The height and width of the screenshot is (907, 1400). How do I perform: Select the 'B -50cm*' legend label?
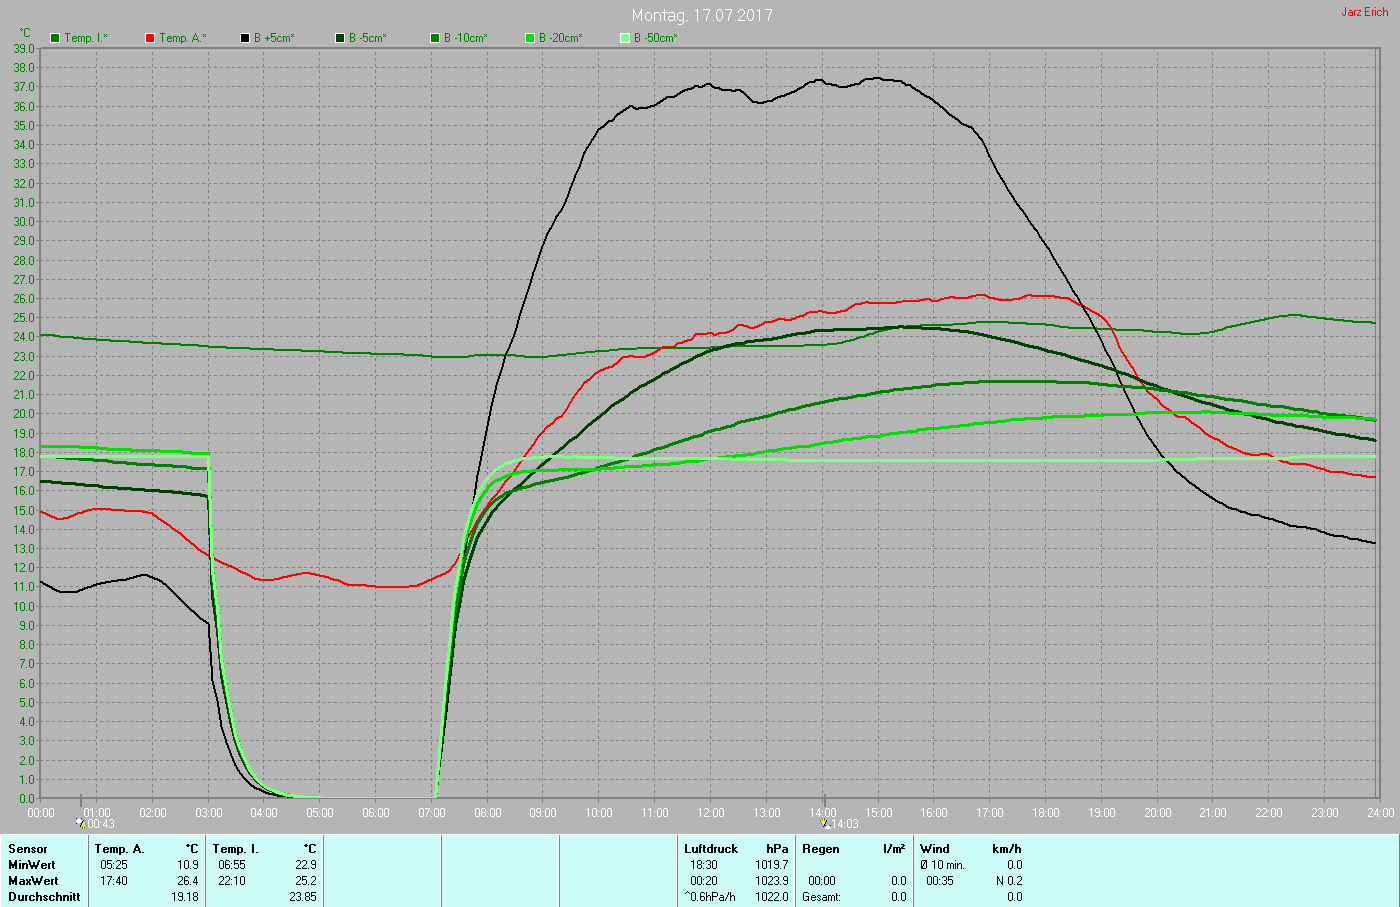point(656,38)
